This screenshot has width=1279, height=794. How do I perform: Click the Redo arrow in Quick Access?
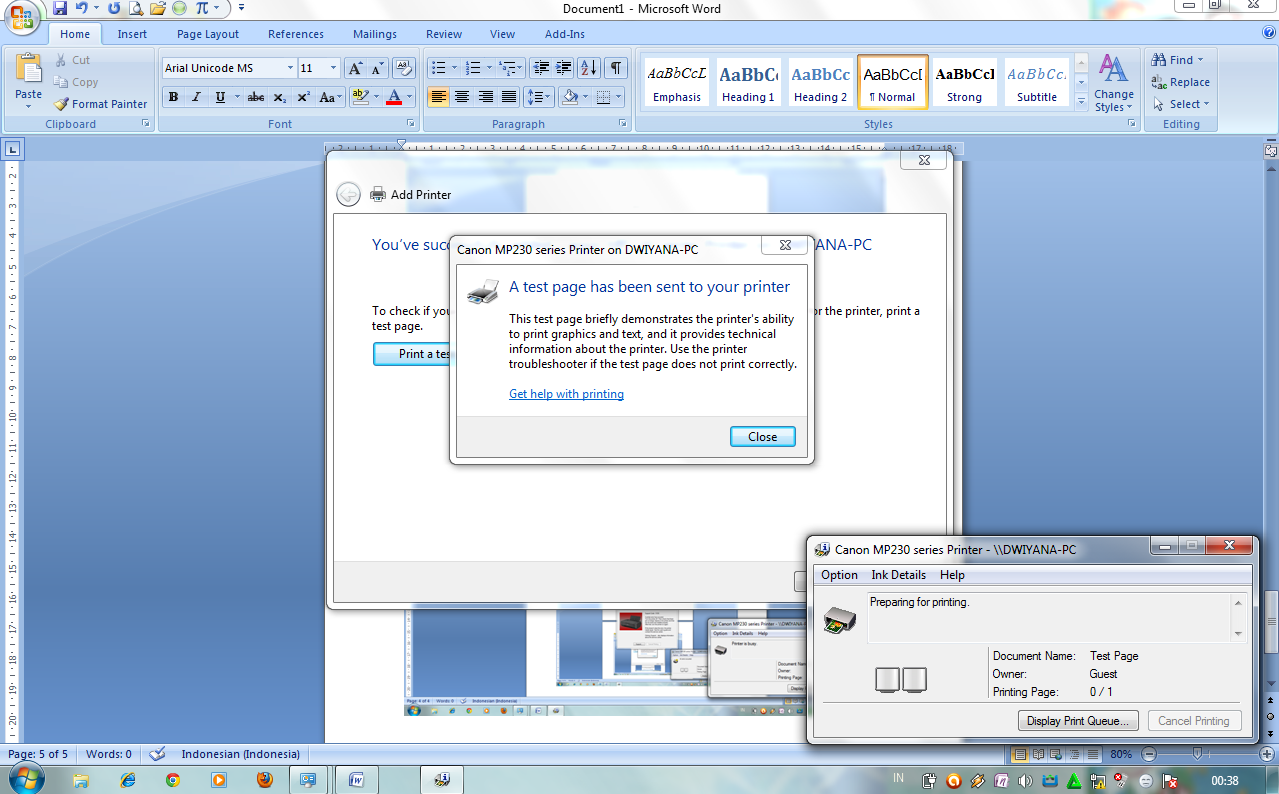112,8
